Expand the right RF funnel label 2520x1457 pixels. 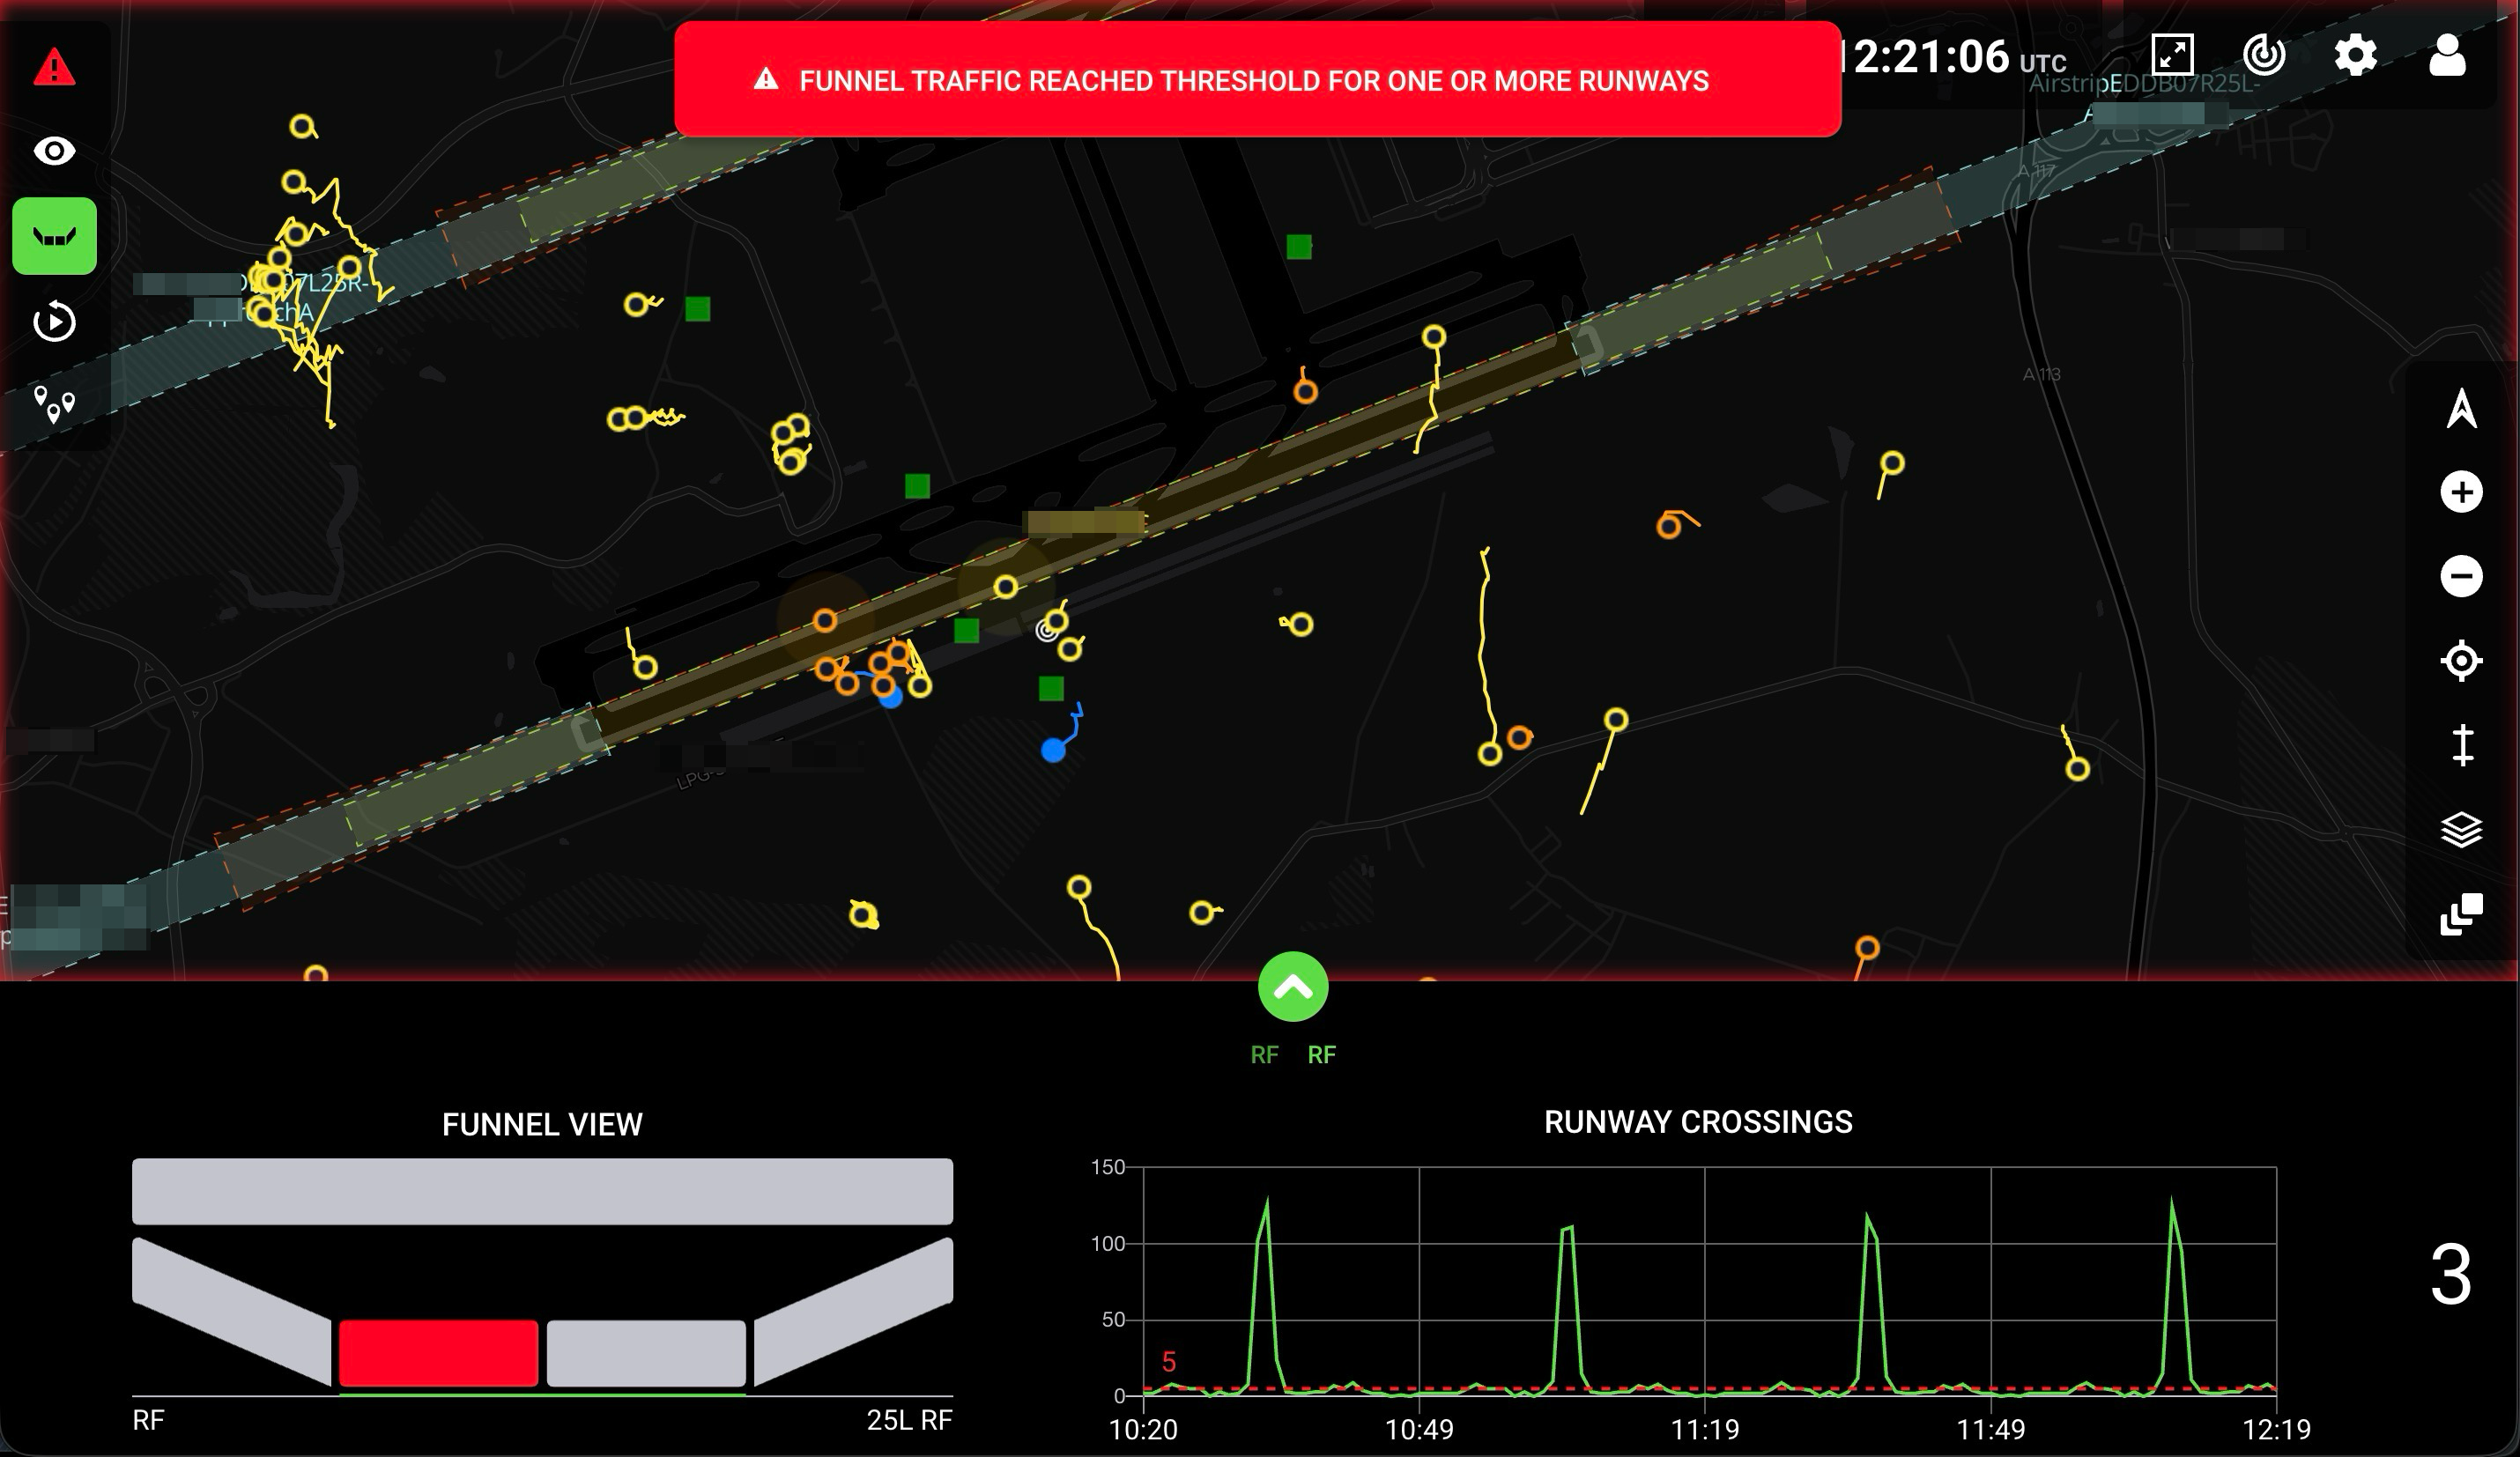tap(1322, 1054)
